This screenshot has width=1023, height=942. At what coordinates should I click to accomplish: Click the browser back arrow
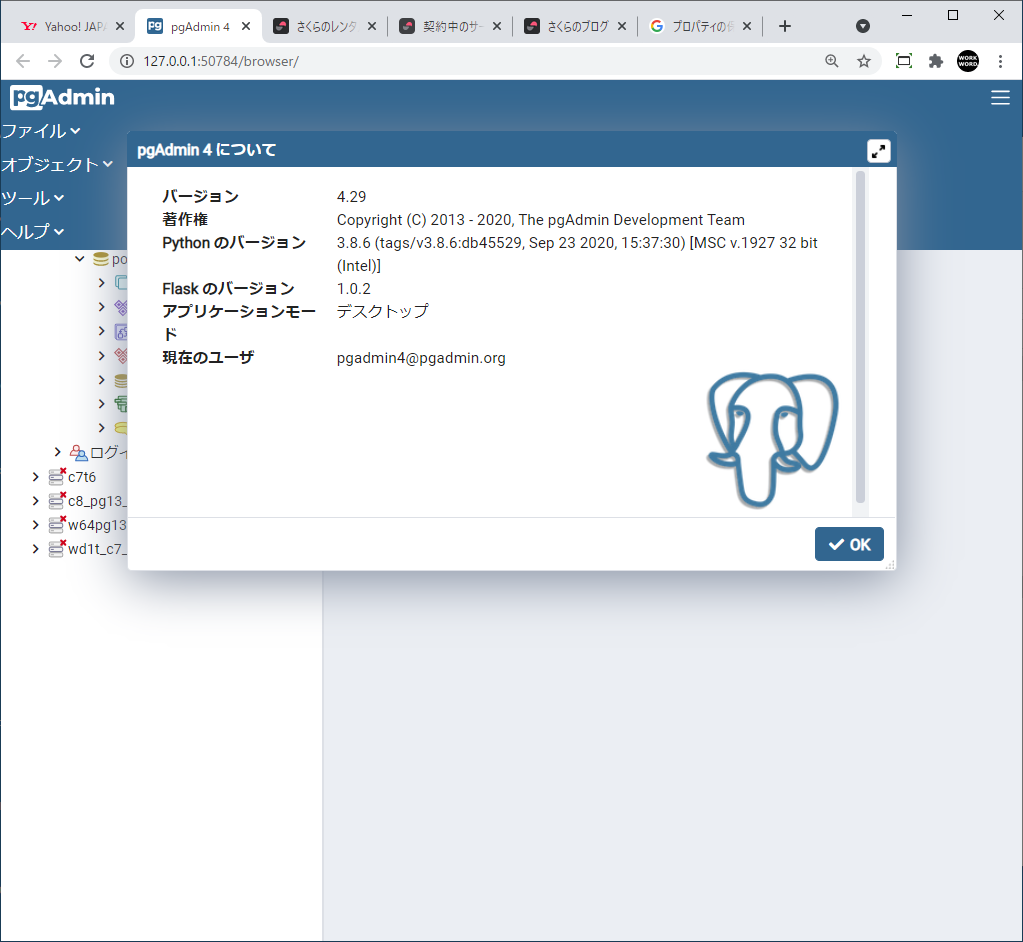(23, 61)
